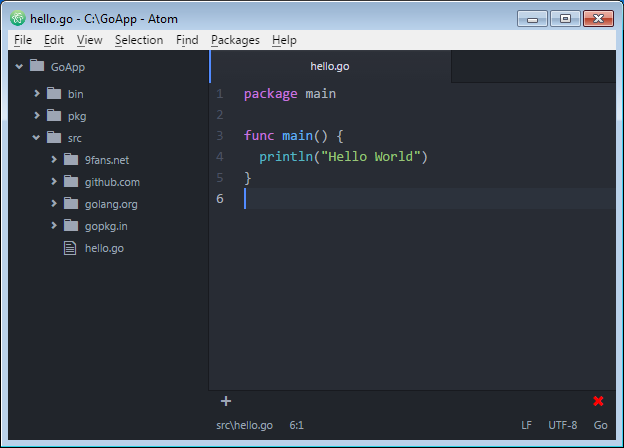Click the github.com folder icon
The width and height of the screenshot is (624, 448).
pyautogui.click(x=70, y=181)
